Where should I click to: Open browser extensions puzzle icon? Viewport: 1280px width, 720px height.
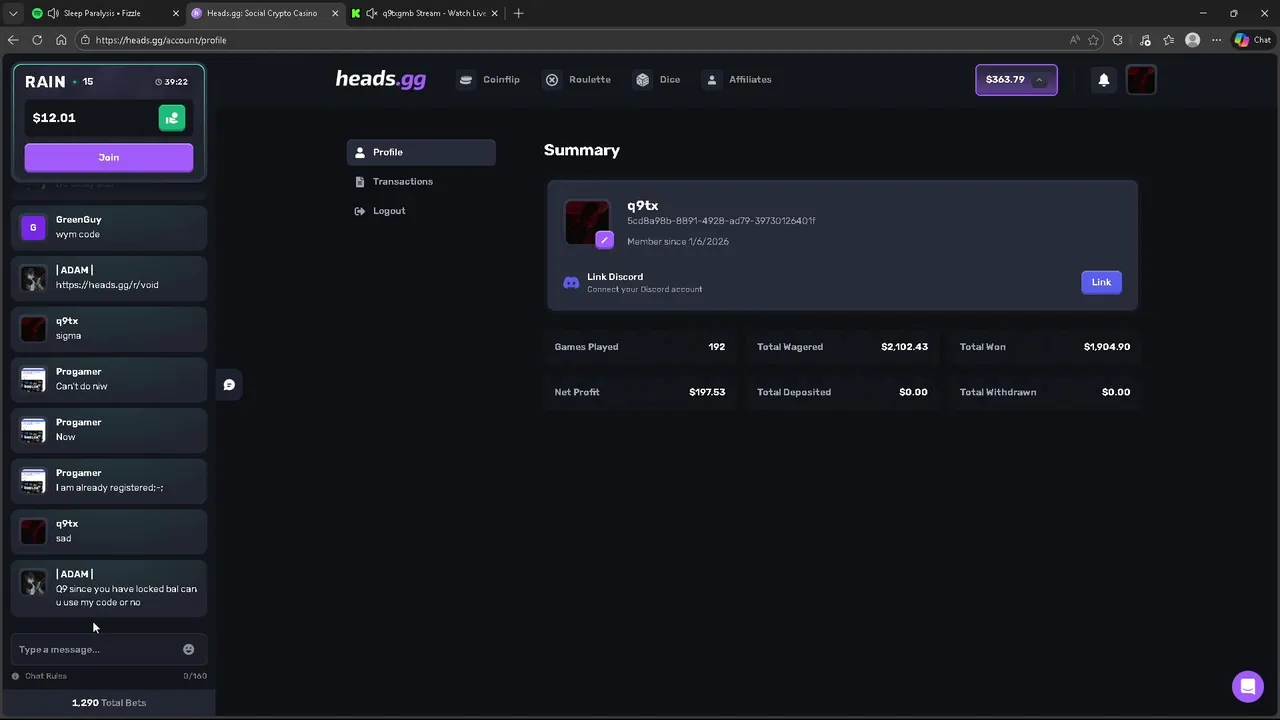click(1118, 40)
